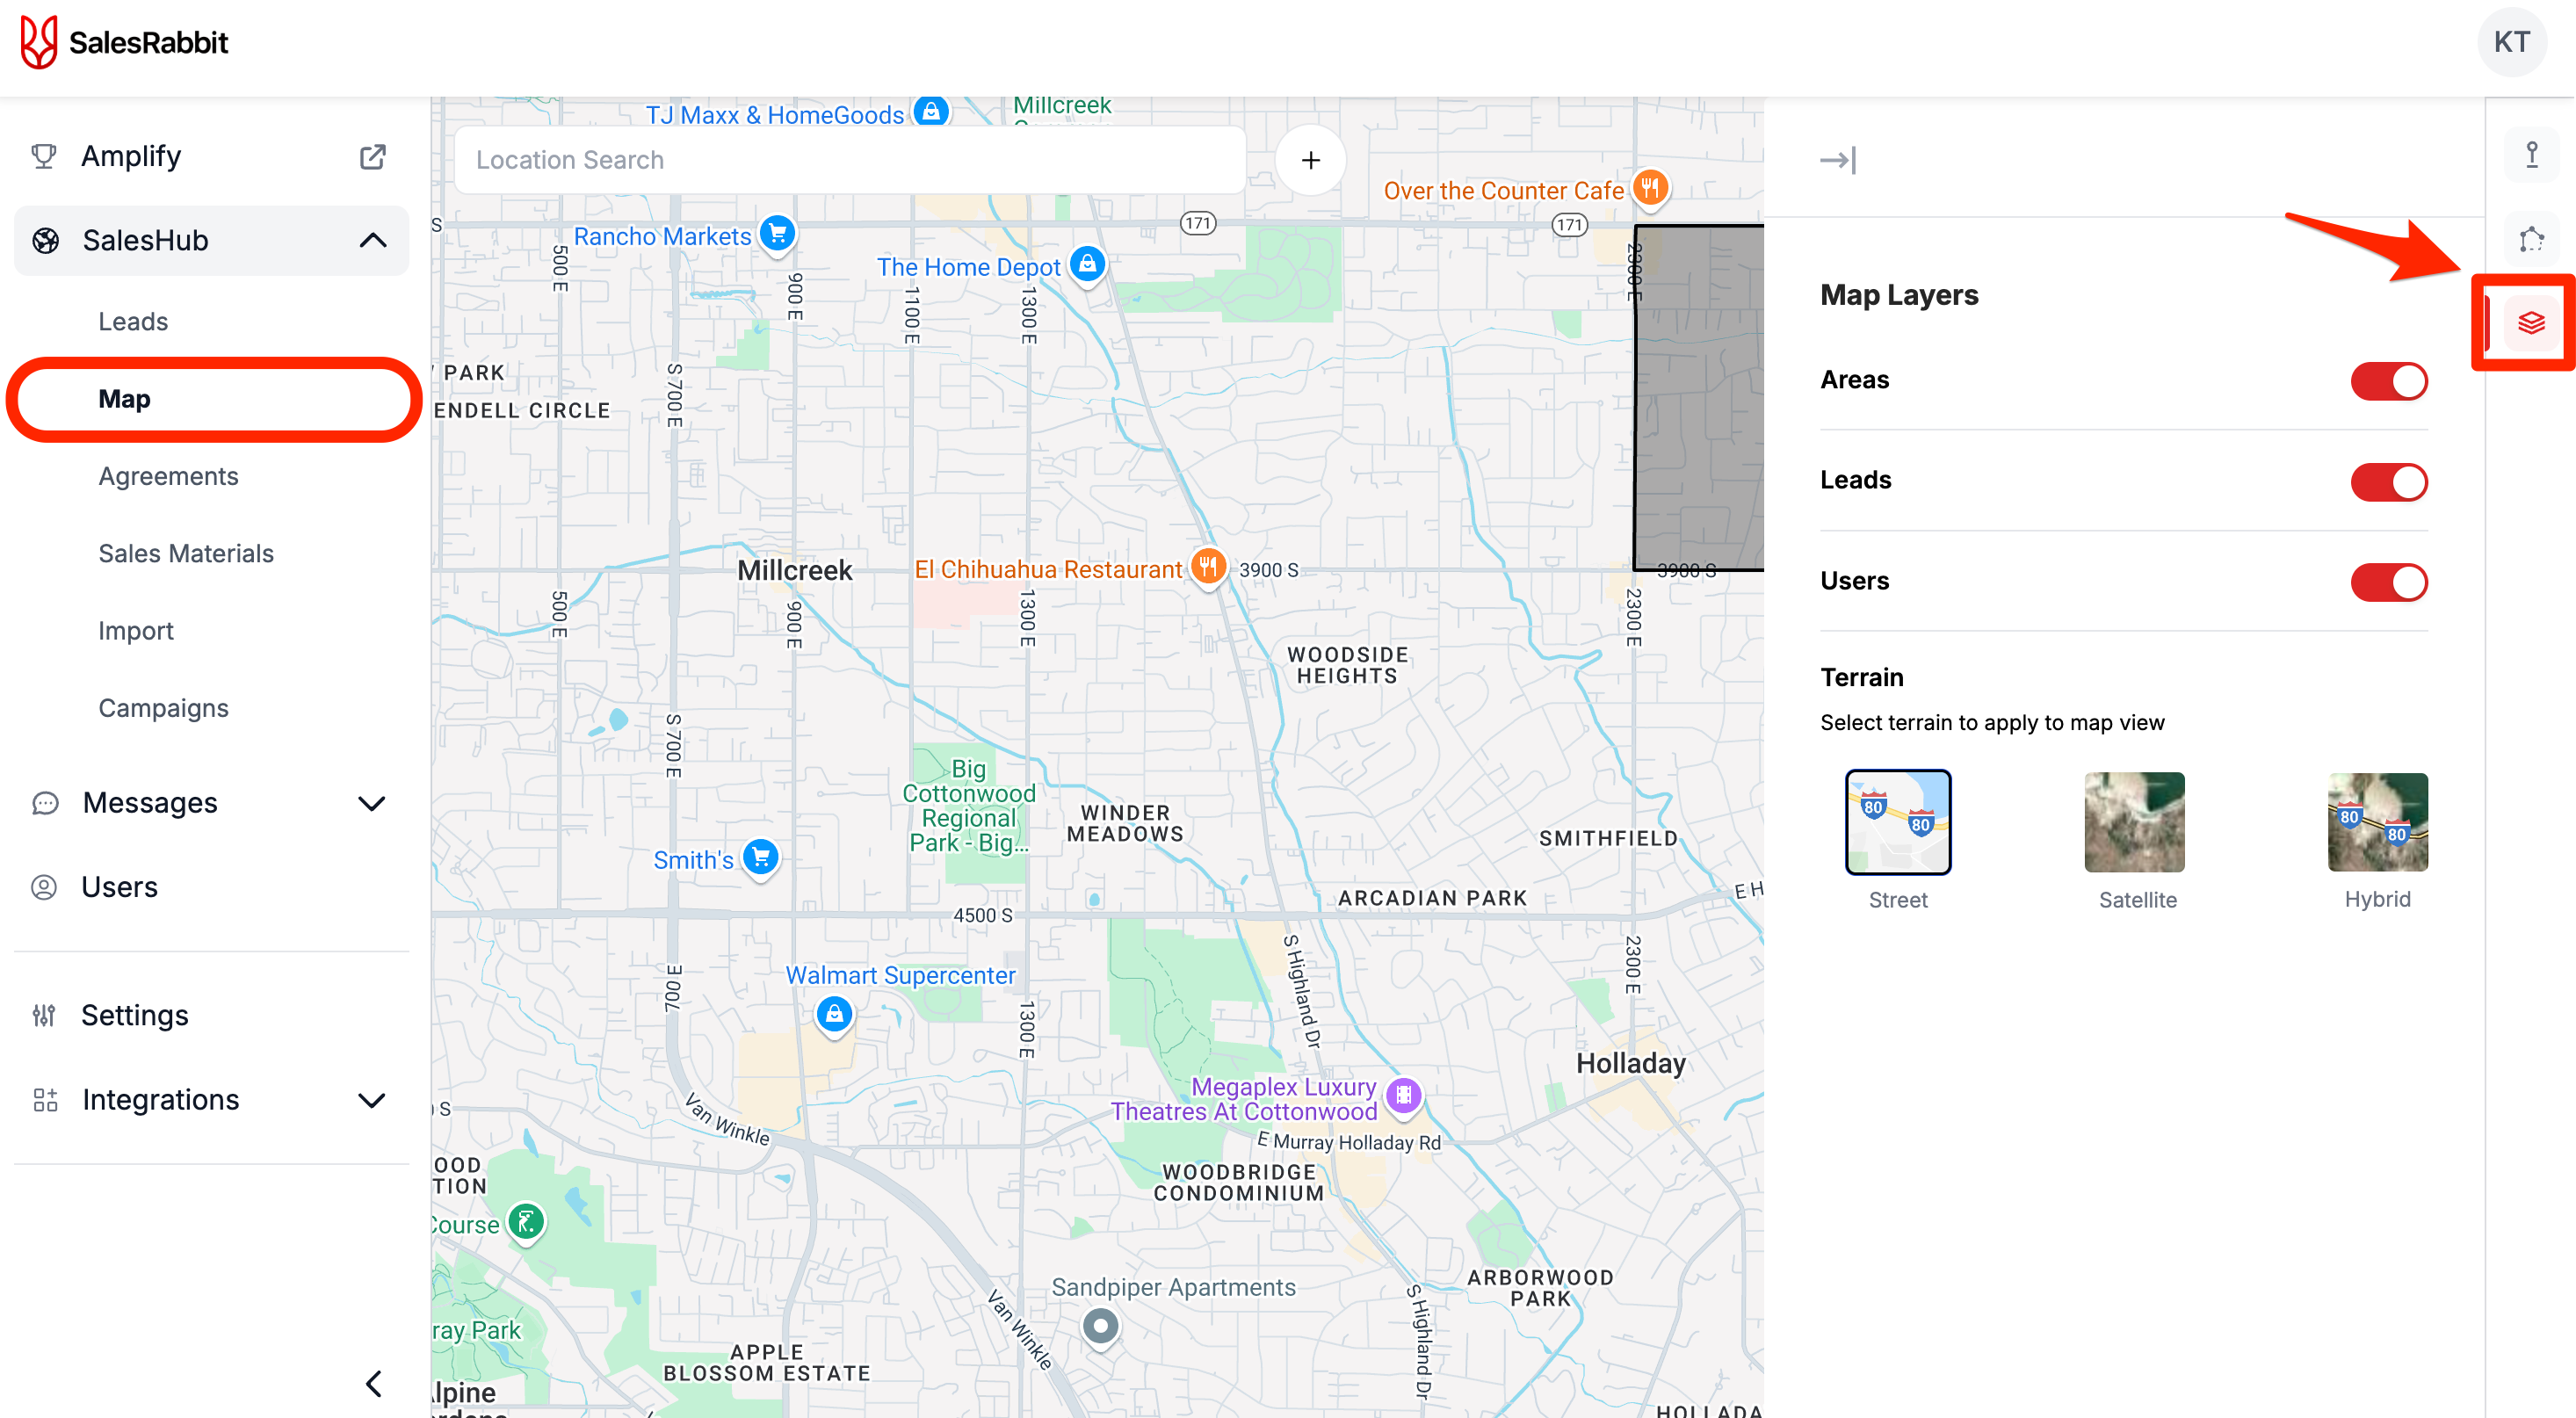The image size is (2576, 1418).
Task: Collapse the left sidebar arrow
Action: 373,1384
